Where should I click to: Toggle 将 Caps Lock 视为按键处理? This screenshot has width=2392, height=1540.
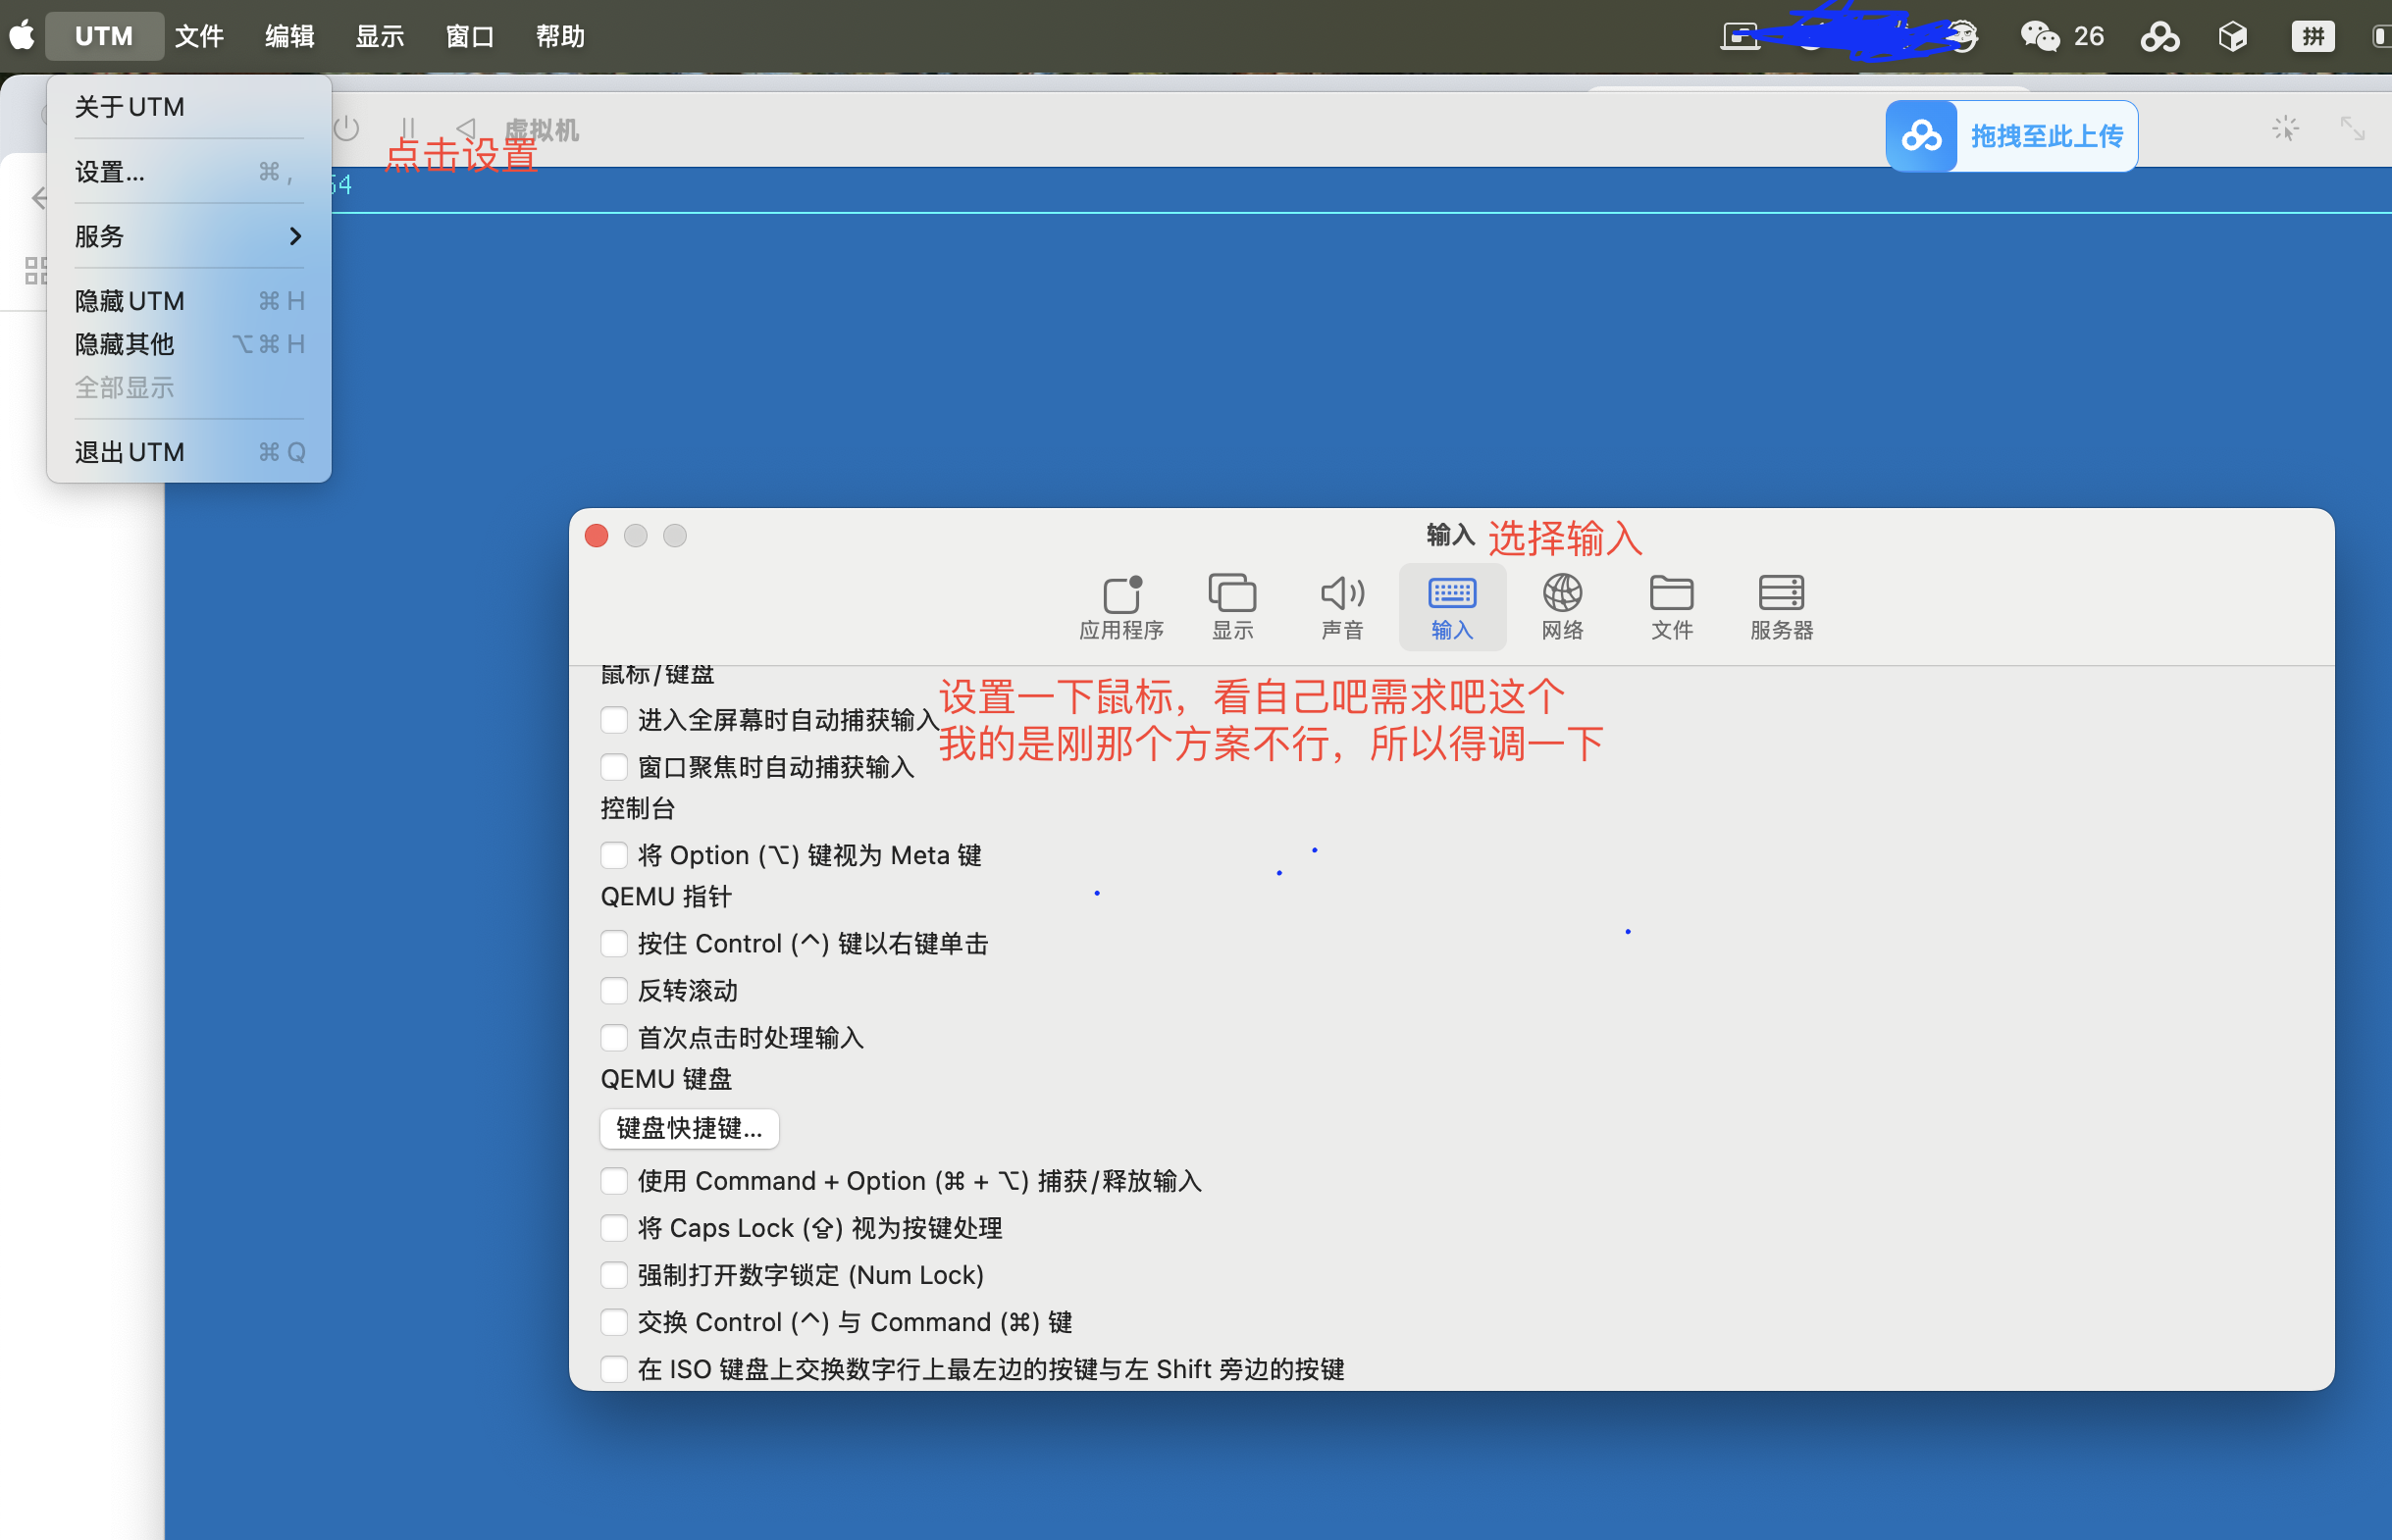pyautogui.click(x=614, y=1228)
